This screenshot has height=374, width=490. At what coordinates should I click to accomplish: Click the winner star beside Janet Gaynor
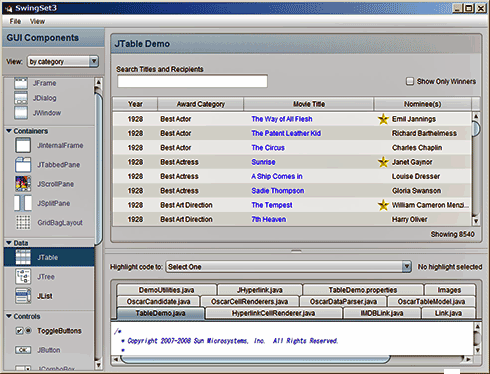click(383, 162)
